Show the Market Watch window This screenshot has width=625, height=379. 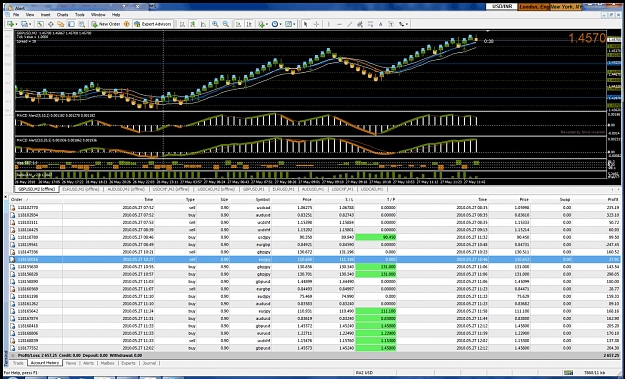[x=40, y=24]
